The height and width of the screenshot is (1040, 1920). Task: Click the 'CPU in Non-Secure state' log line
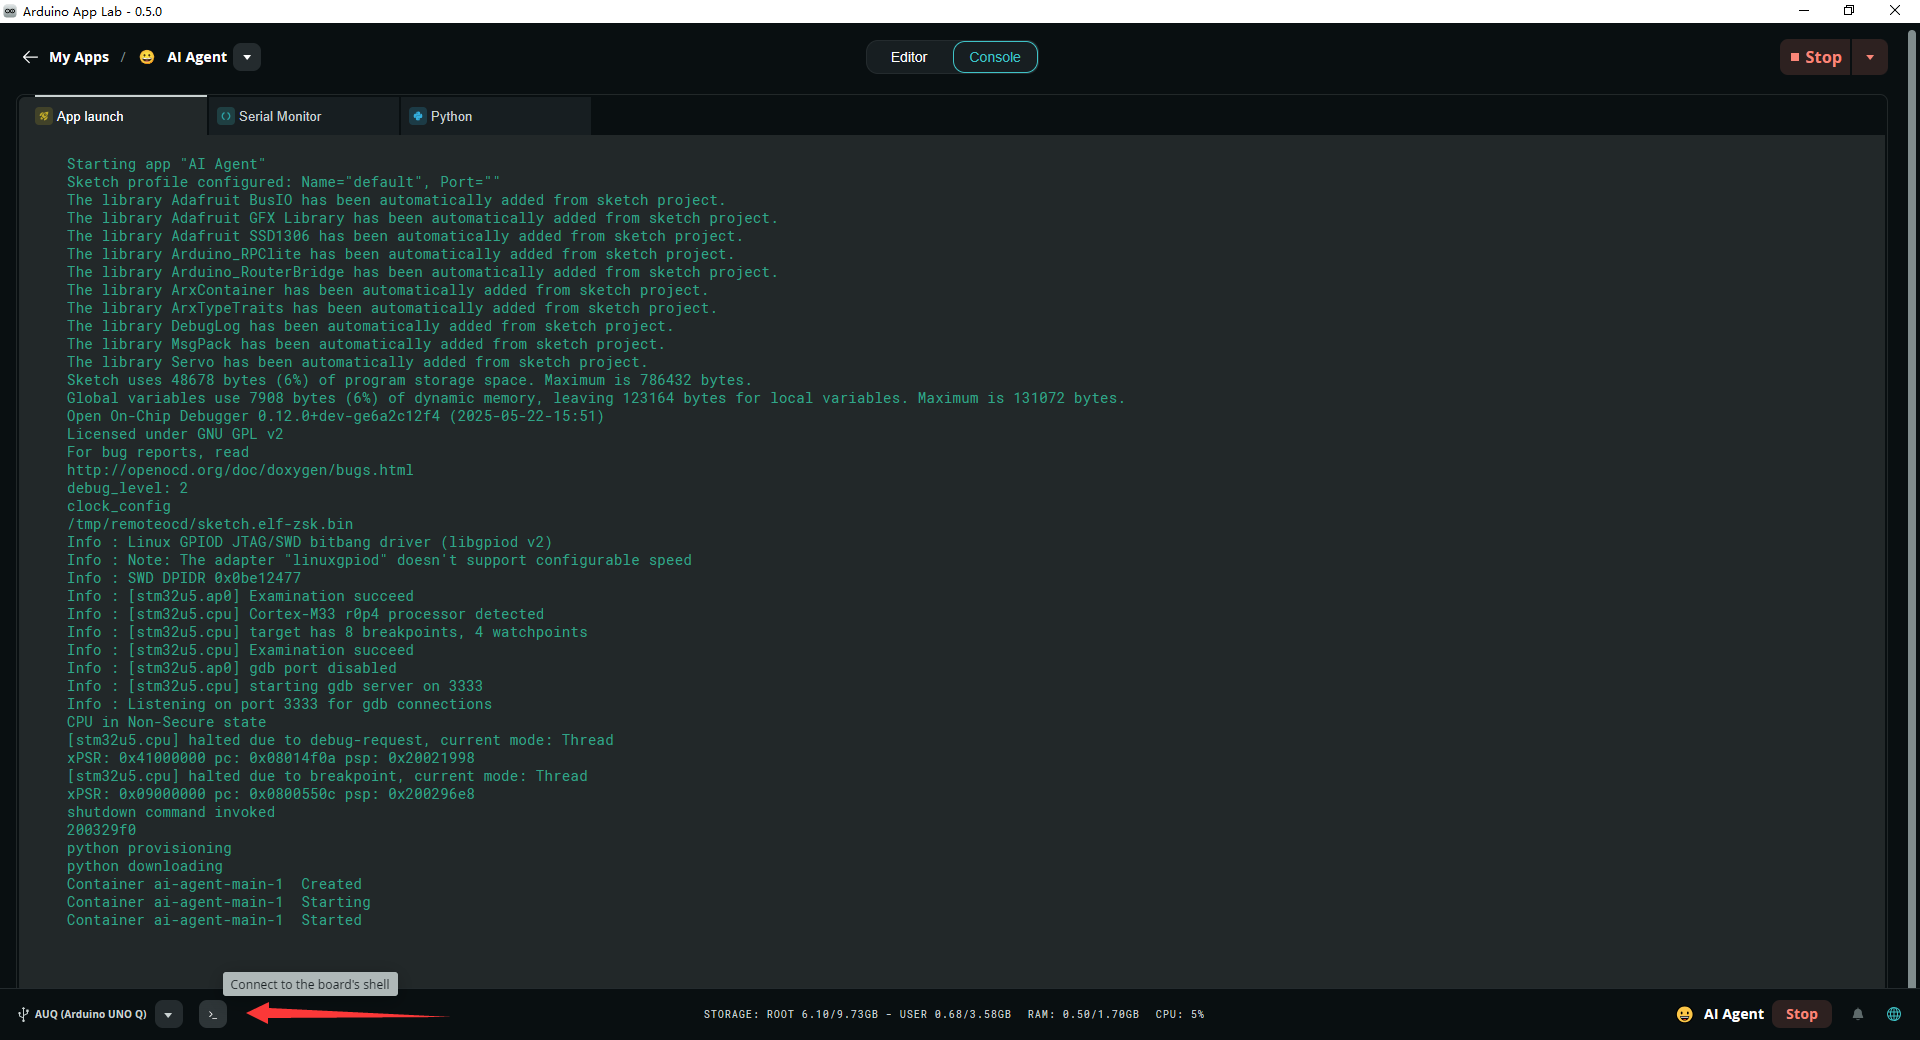(166, 722)
